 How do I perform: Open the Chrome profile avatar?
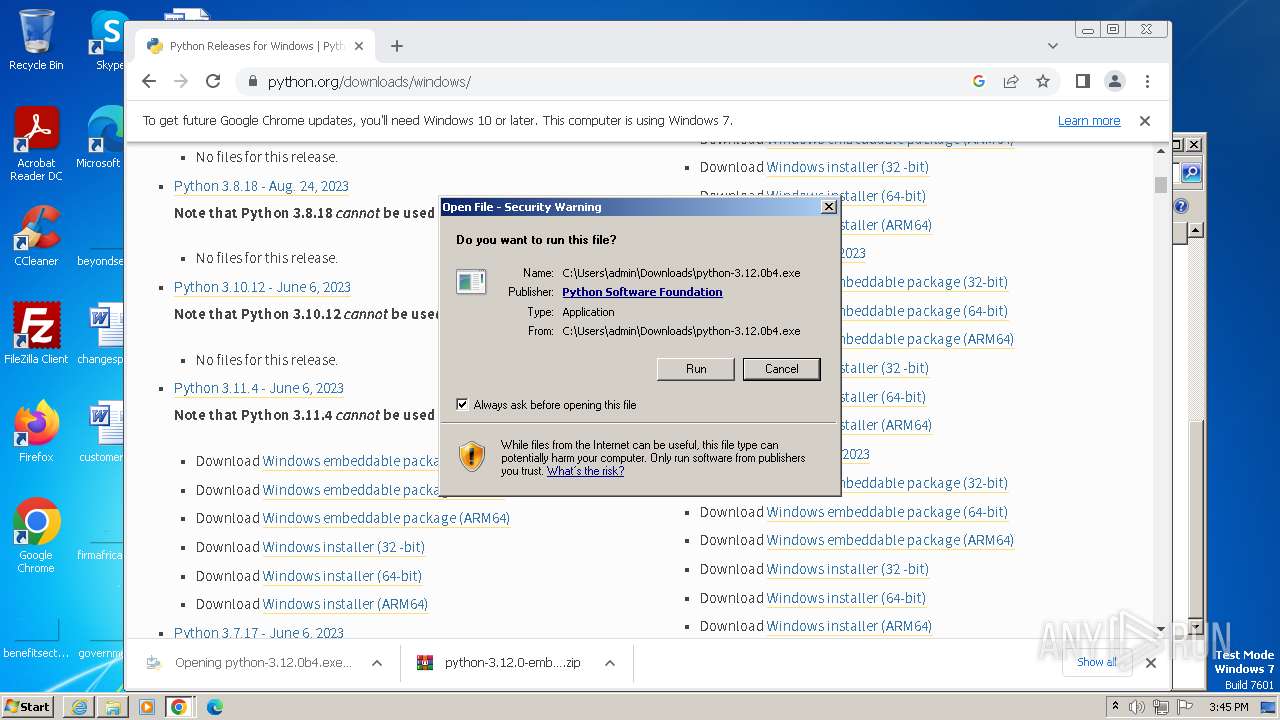click(1115, 82)
